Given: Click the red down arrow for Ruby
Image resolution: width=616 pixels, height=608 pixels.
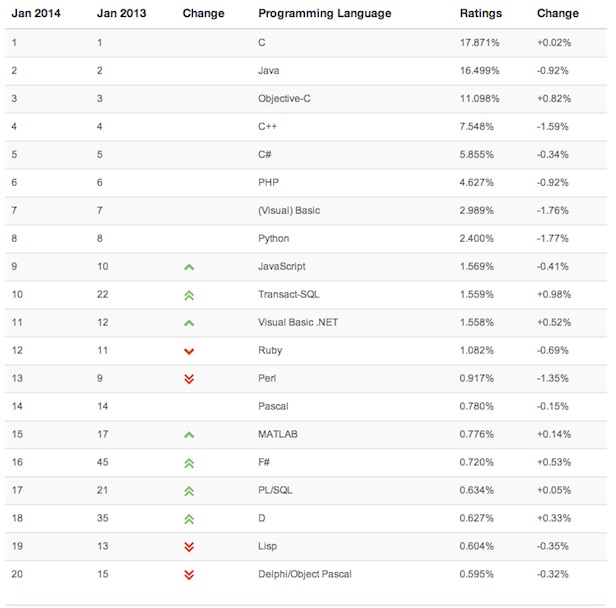Looking at the screenshot, I should pyautogui.click(x=189, y=351).
